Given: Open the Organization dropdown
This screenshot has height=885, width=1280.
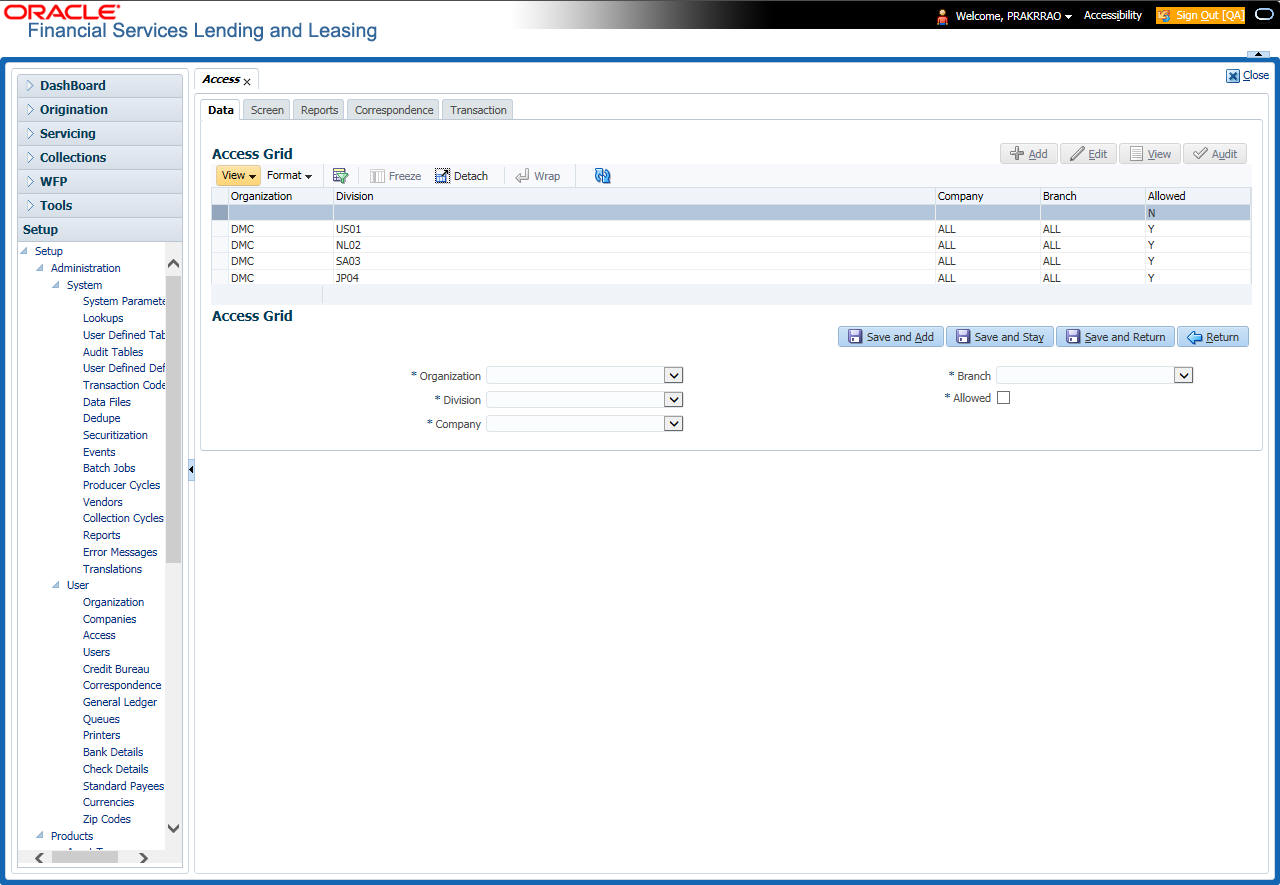Looking at the screenshot, I should tap(674, 375).
